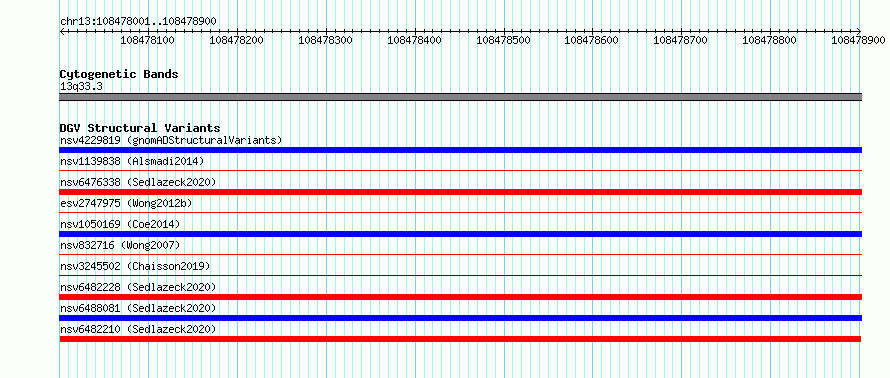Click the 13q33.3 band label
The width and height of the screenshot is (890, 378).
click(x=81, y=87)
